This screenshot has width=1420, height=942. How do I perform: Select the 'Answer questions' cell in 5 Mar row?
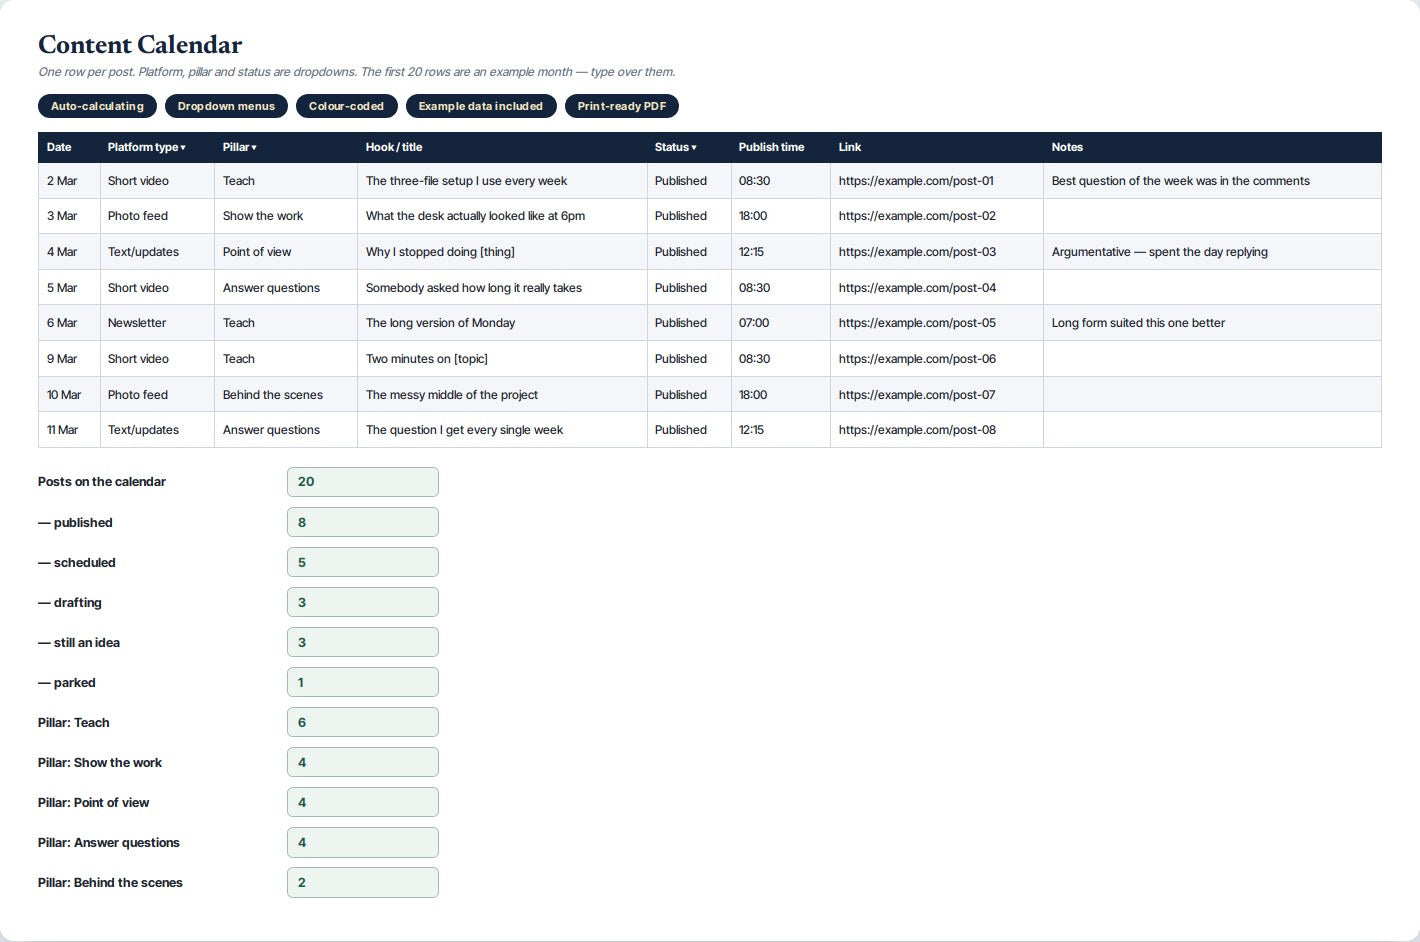point(286,288)
